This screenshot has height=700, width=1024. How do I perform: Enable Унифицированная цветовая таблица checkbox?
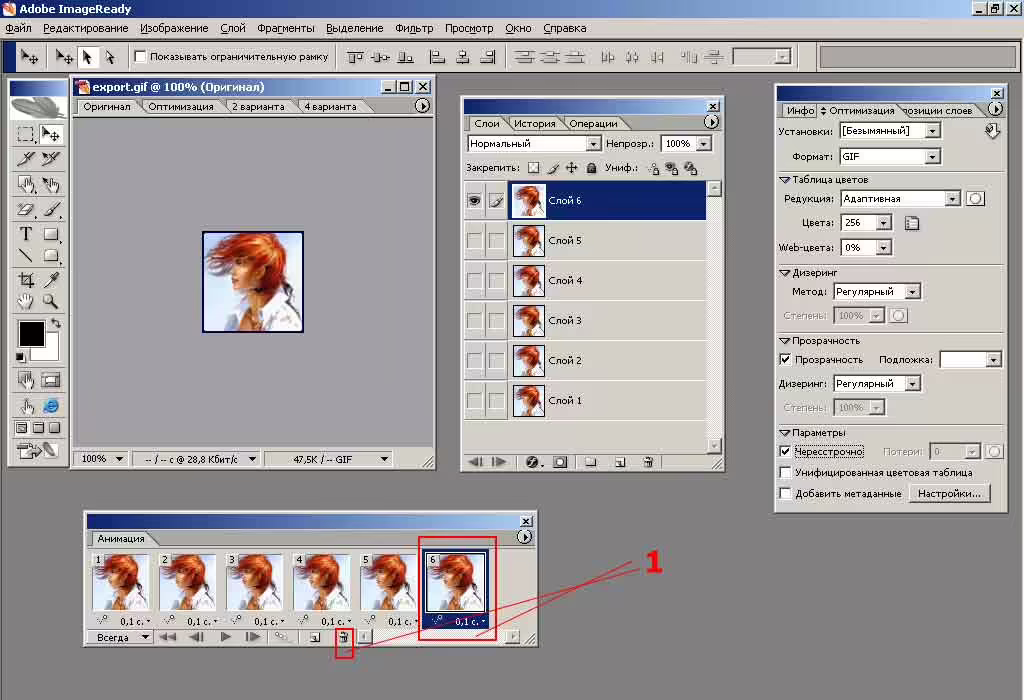785,472
